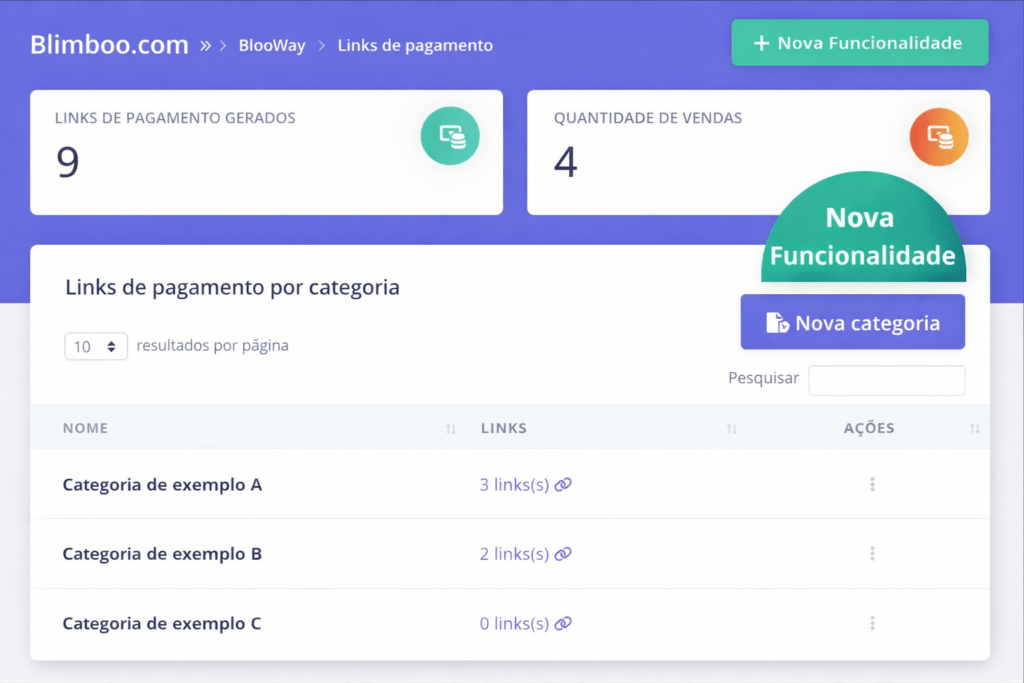Screen dimensions: 1024x683
Task: Open actions menu for Categoria de exemplo B
Action: (872, 554)
